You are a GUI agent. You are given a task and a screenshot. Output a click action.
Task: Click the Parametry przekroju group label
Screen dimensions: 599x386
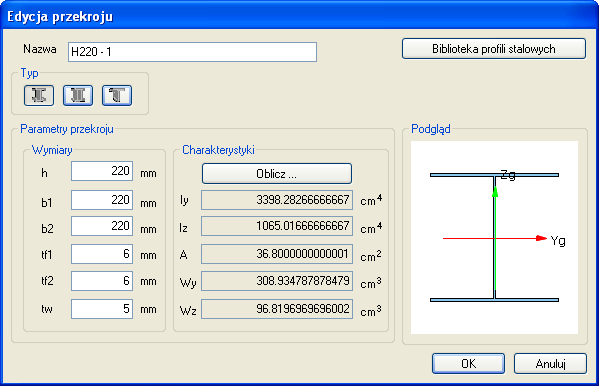coord(67,129)
